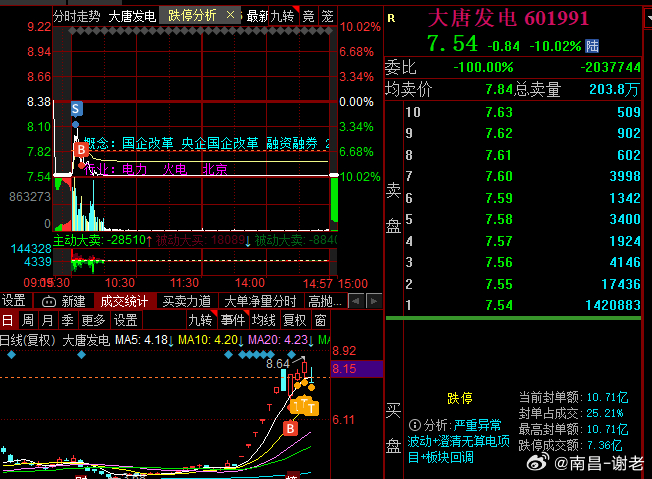Select sell level 6 price 7.59
This screenshot has width=652, height=479.
coord(499,198)
